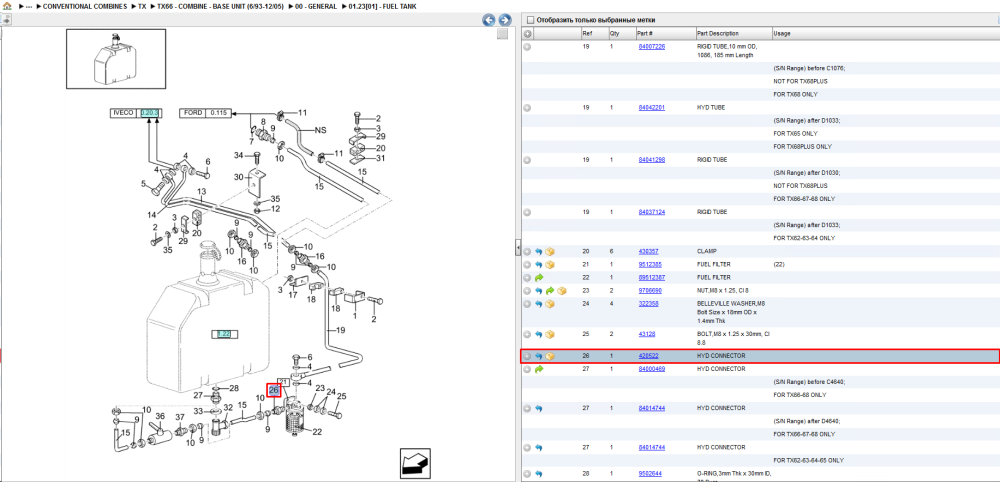Select callout 19 tube in diagram

[x=341, y=330]
